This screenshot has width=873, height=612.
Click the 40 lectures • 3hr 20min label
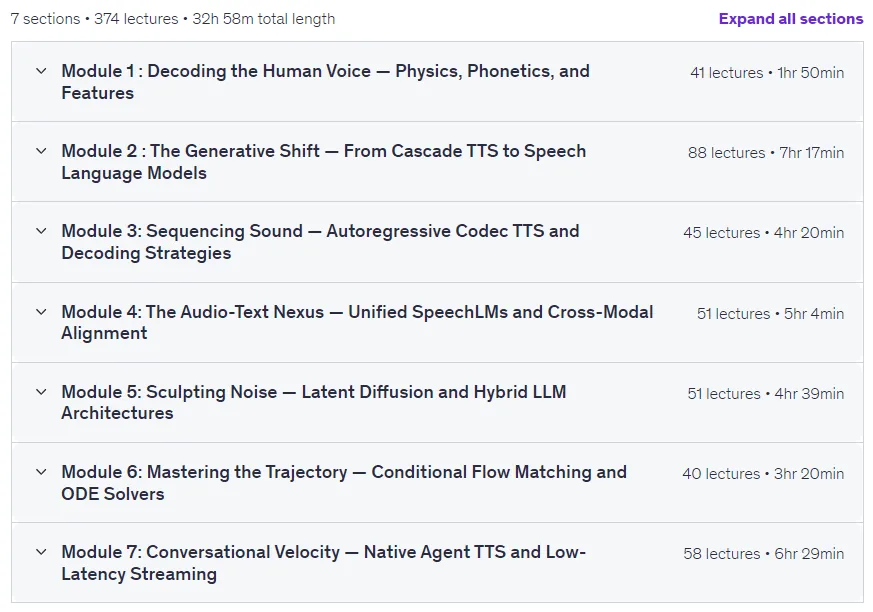pos(763,473)
